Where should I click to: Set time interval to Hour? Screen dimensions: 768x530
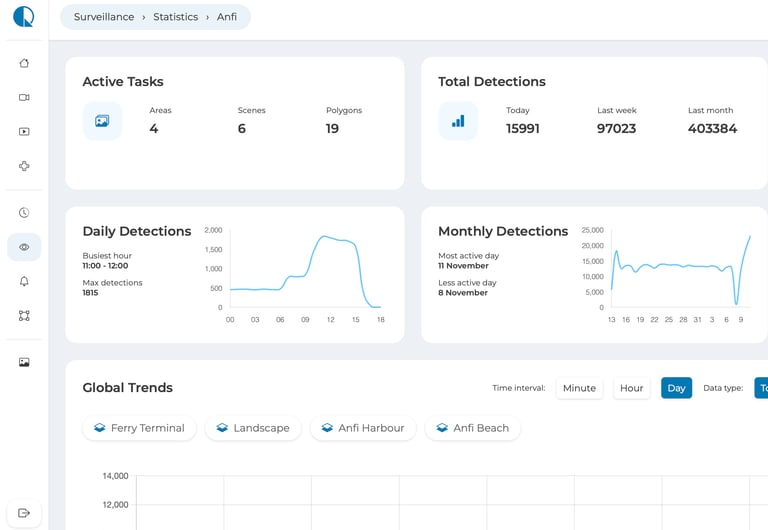631,388
